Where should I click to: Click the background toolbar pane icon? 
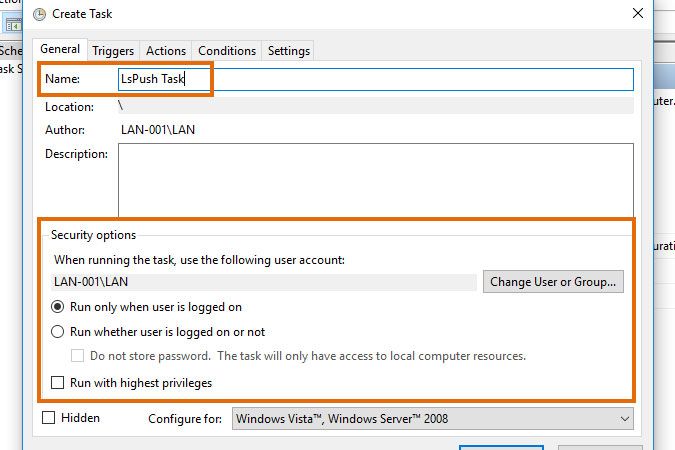pyautogui.click(x=16, y=23)
